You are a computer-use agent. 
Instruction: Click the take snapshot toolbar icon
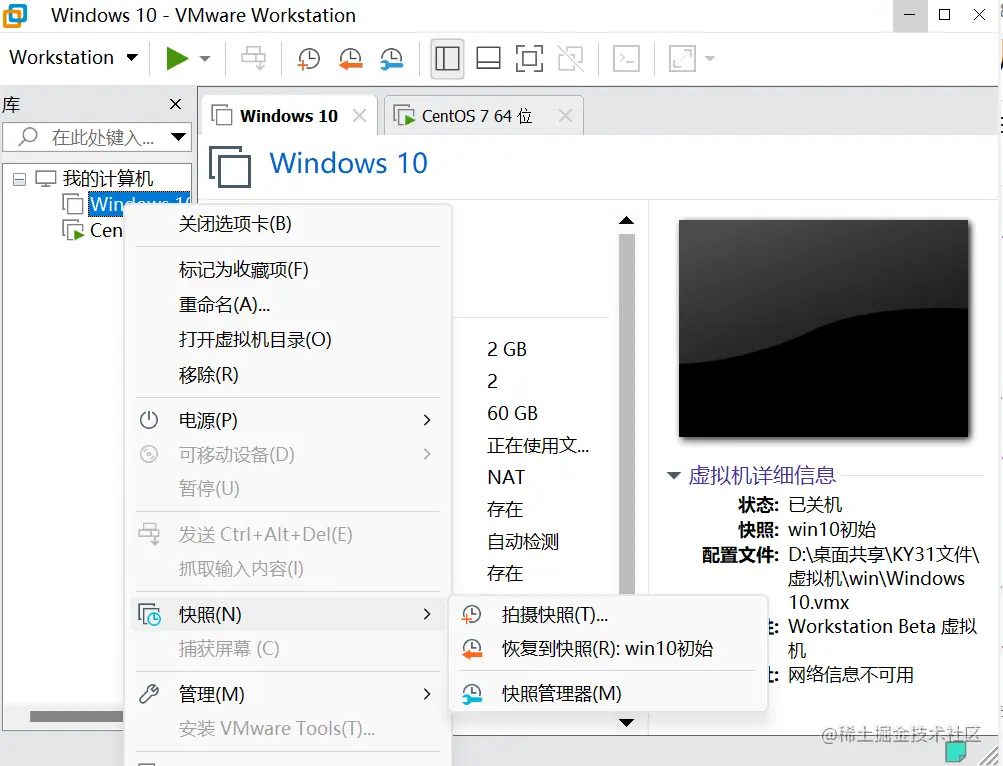click(308, 58)
